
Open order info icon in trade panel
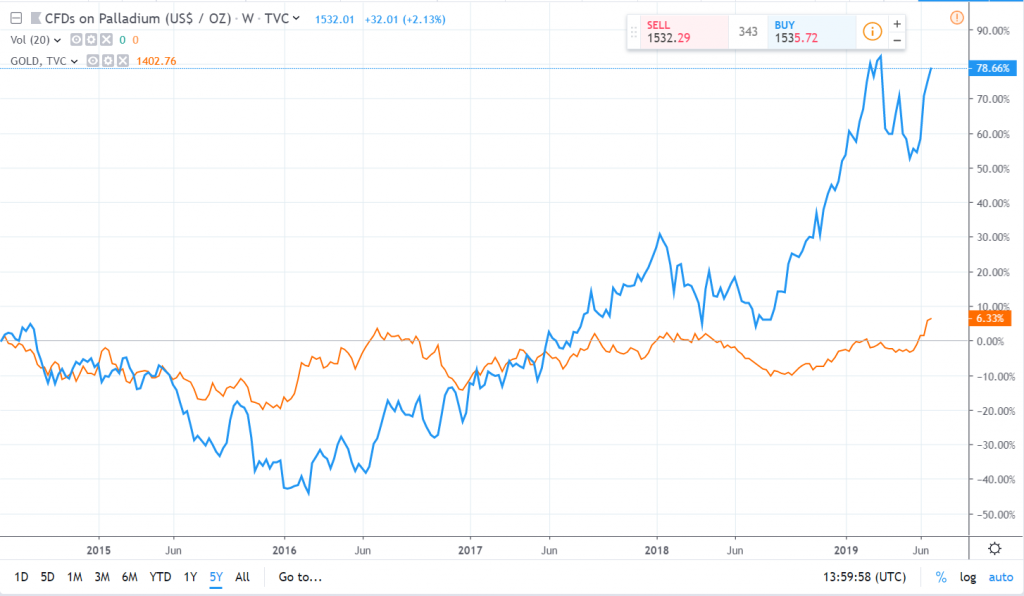click(871, 32)
